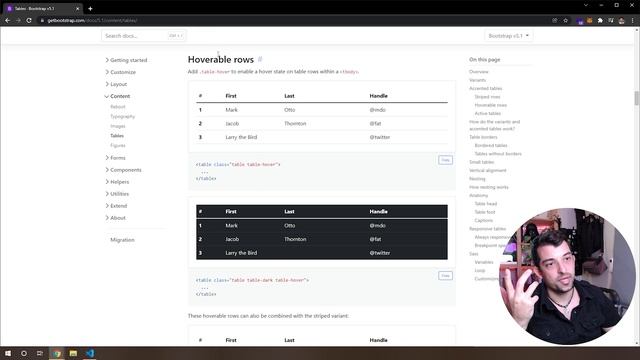
Task: Click the page's vertical scrollbar thumb
Action: (x=636, y=98)
